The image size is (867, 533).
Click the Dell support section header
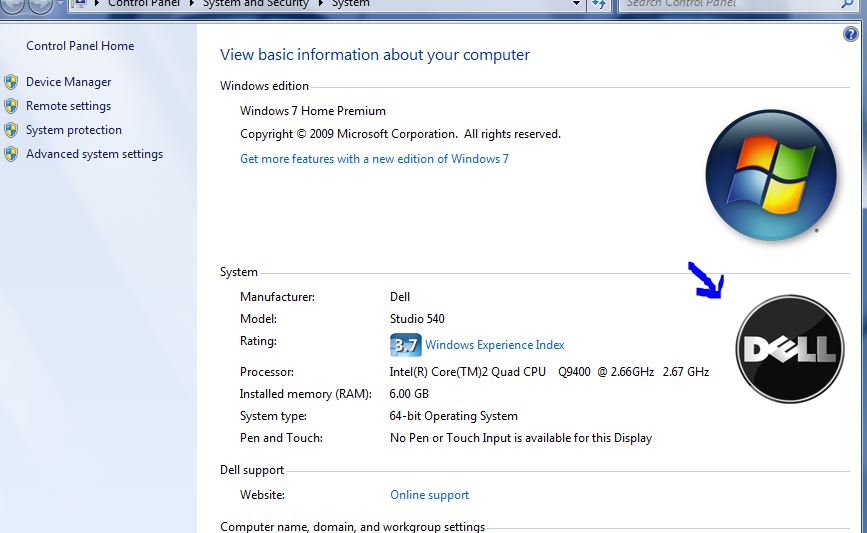[252, 470]
